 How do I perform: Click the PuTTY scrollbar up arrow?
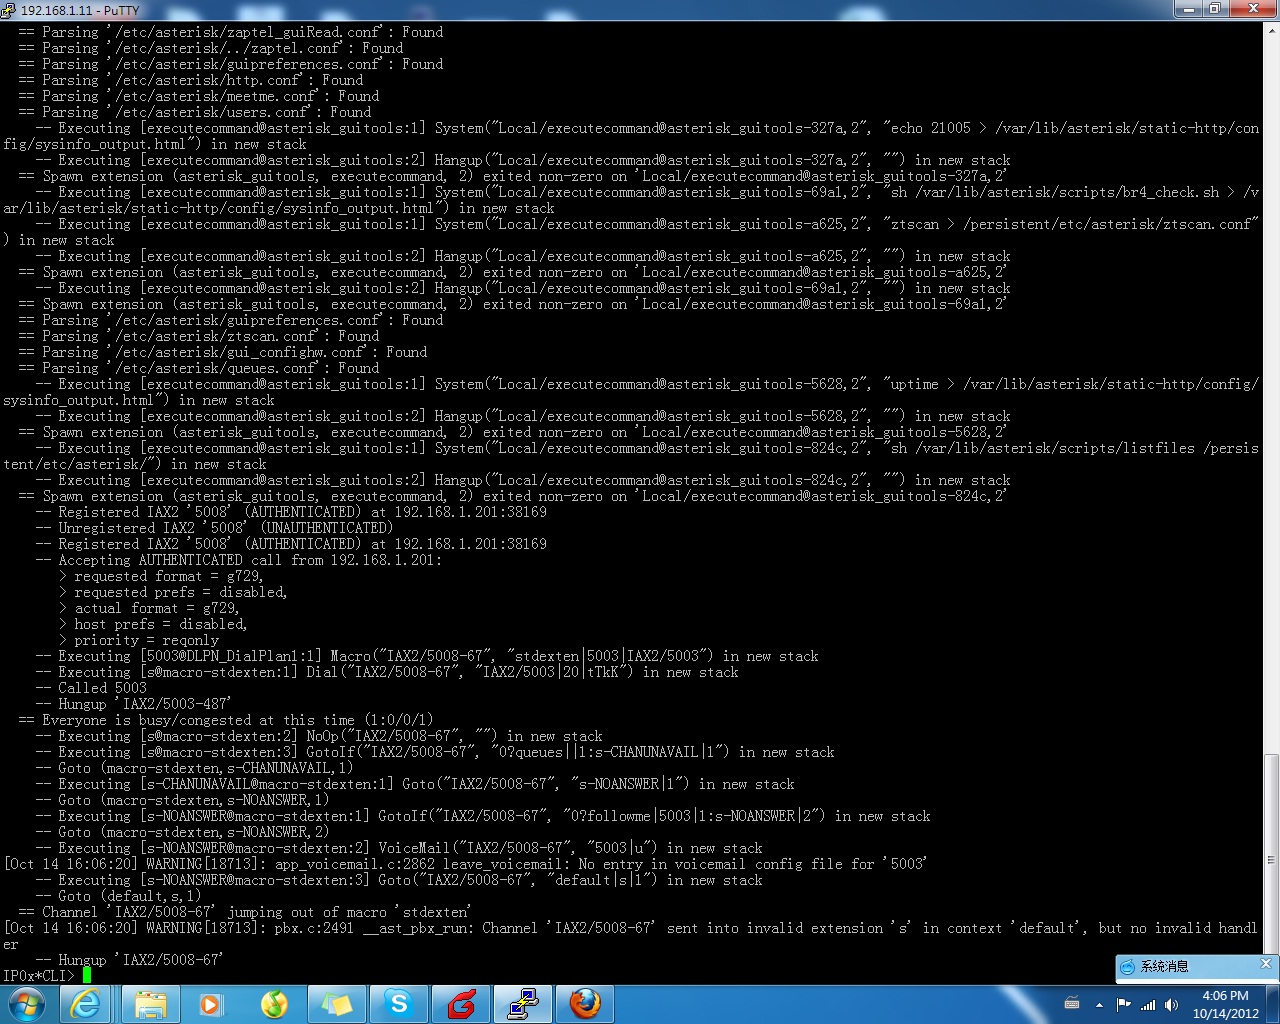coord(1272,30)
